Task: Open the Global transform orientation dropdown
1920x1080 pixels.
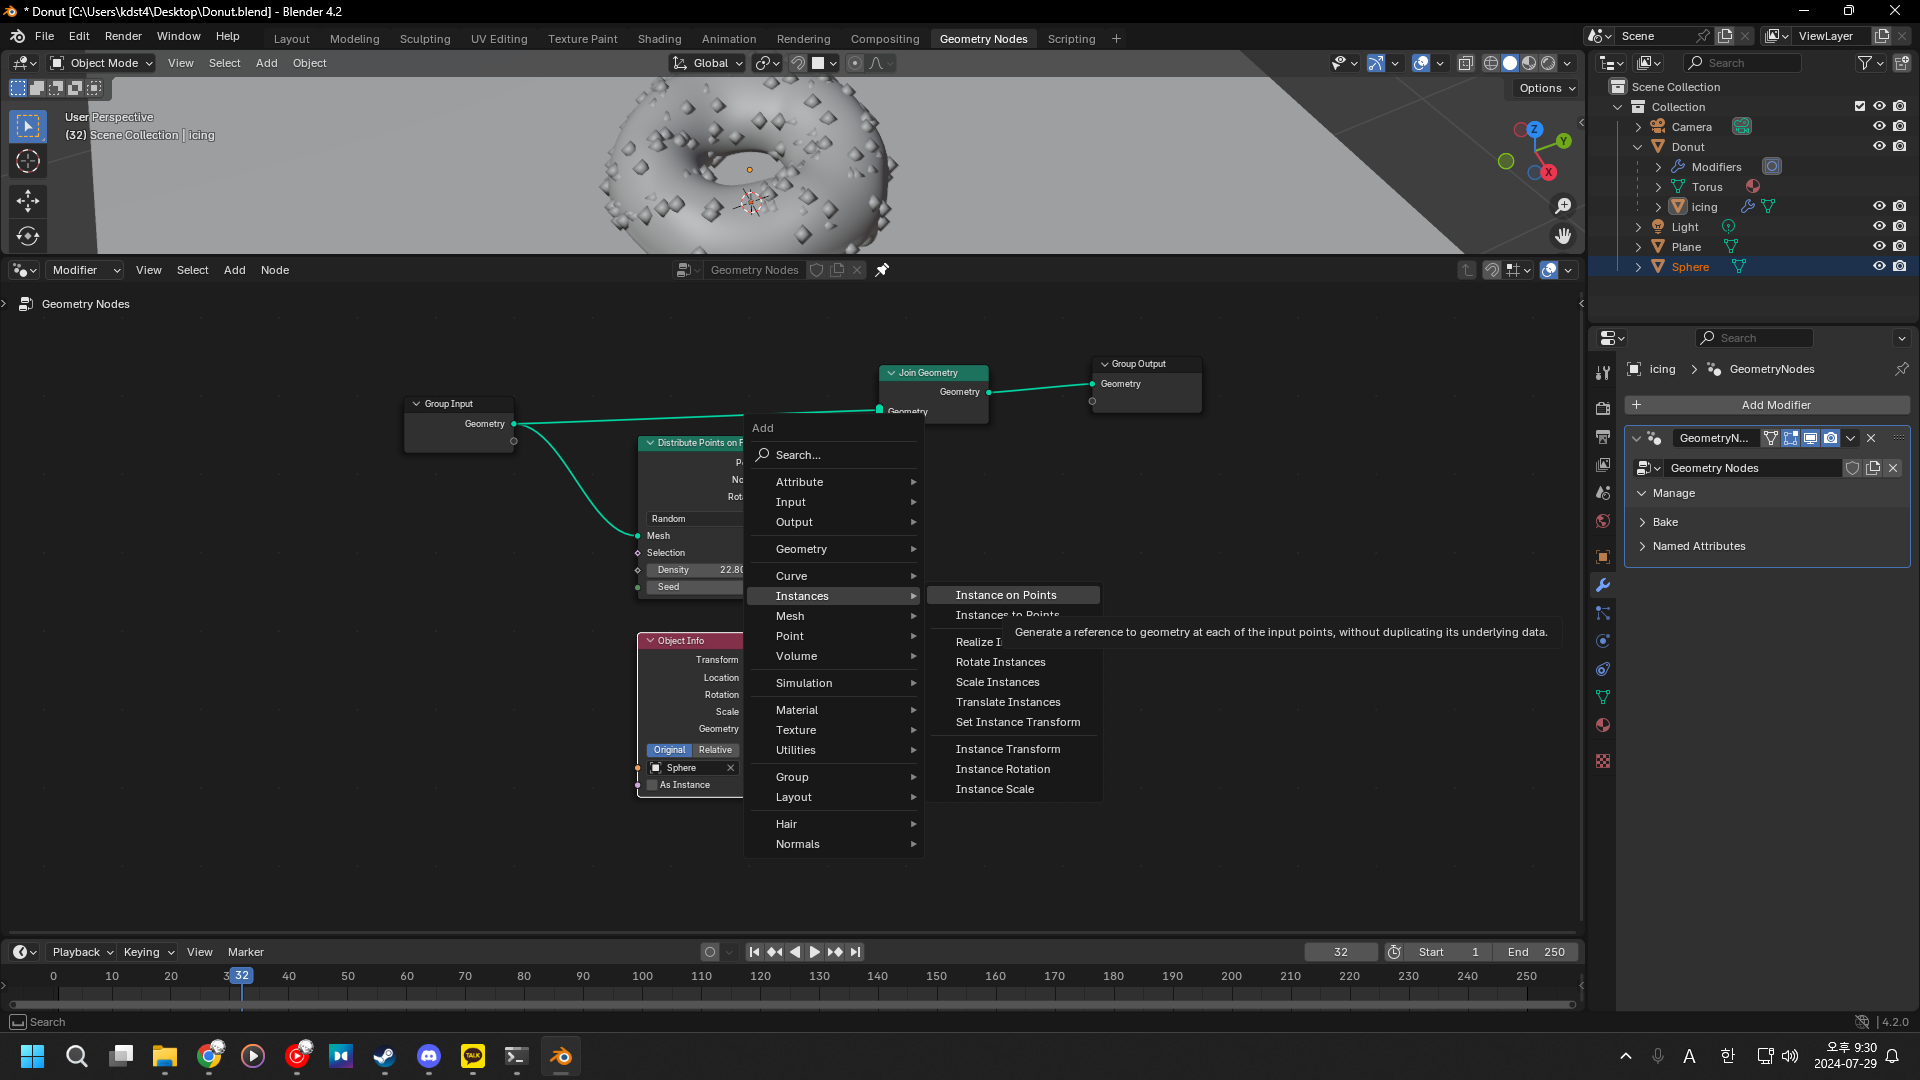Action: pos(708,63)
